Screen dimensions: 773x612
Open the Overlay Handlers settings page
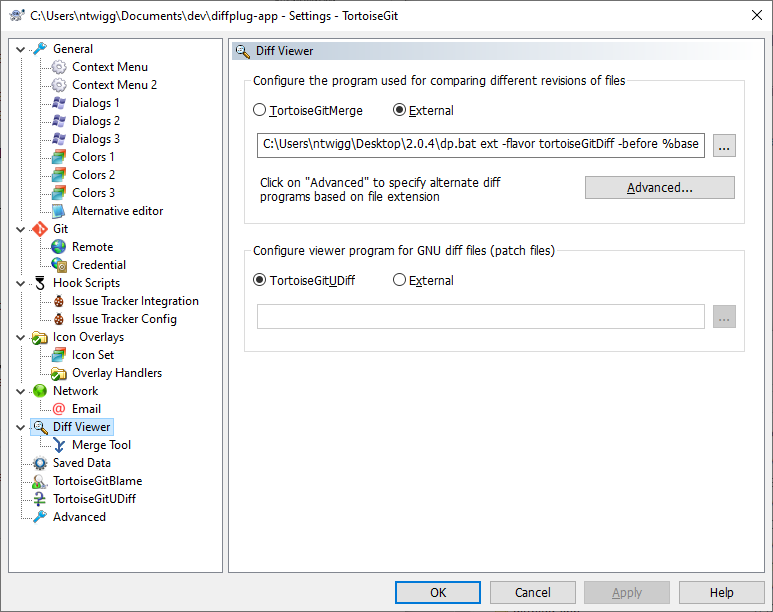(x=117, y=373)
